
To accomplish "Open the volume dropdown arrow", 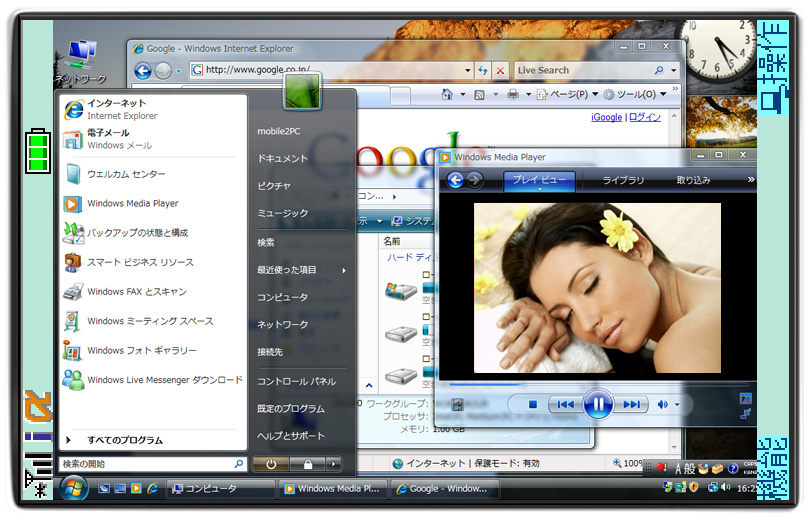I will click(x=677, y=404).
